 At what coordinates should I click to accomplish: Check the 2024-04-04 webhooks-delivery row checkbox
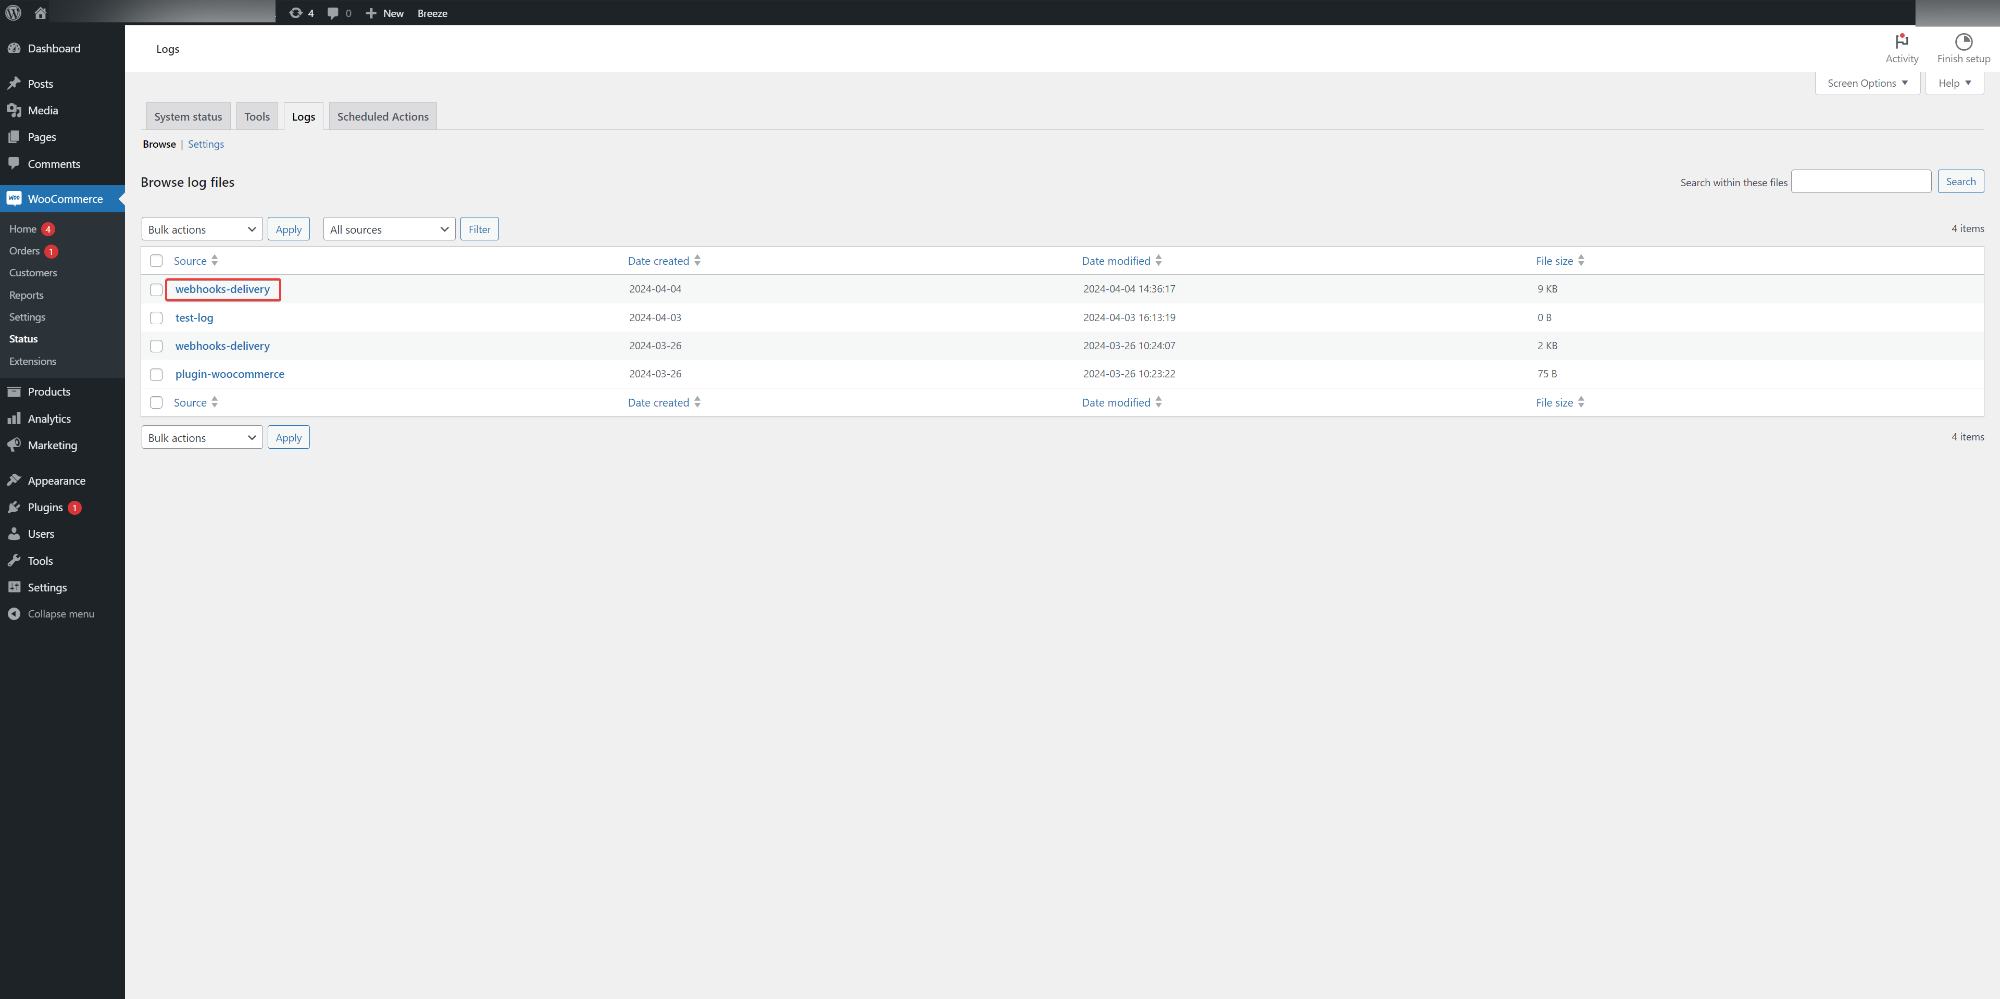click(x=156, y=290)
